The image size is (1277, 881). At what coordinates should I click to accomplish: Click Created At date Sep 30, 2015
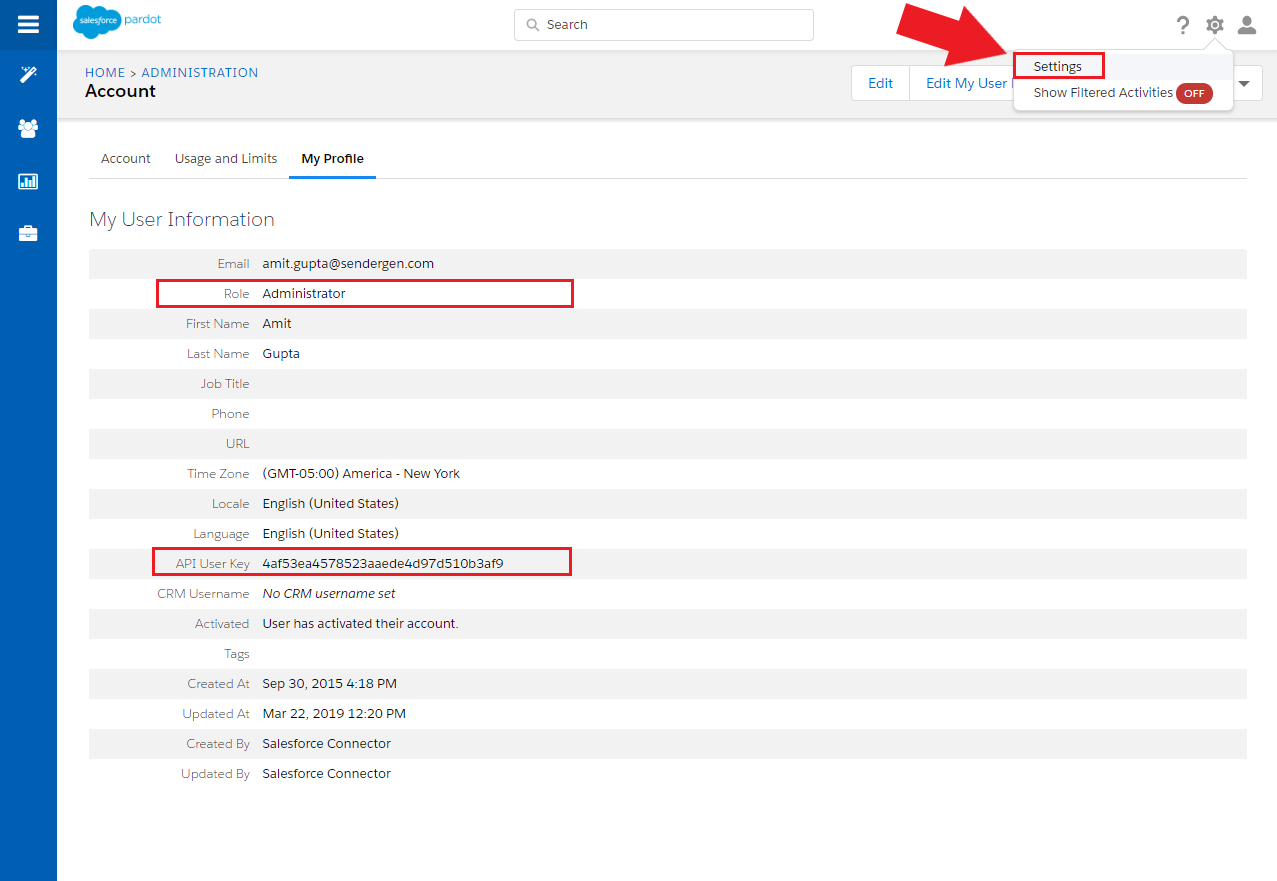330,684
